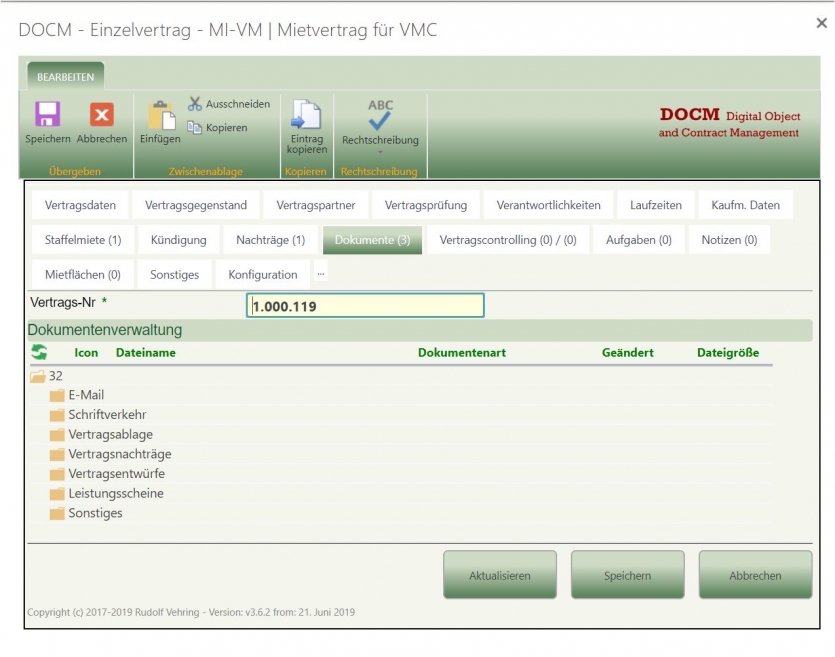Viewport: 835px width, 657px height.
Task: Open the Vertragspartner tab
Action: [316, 205]
